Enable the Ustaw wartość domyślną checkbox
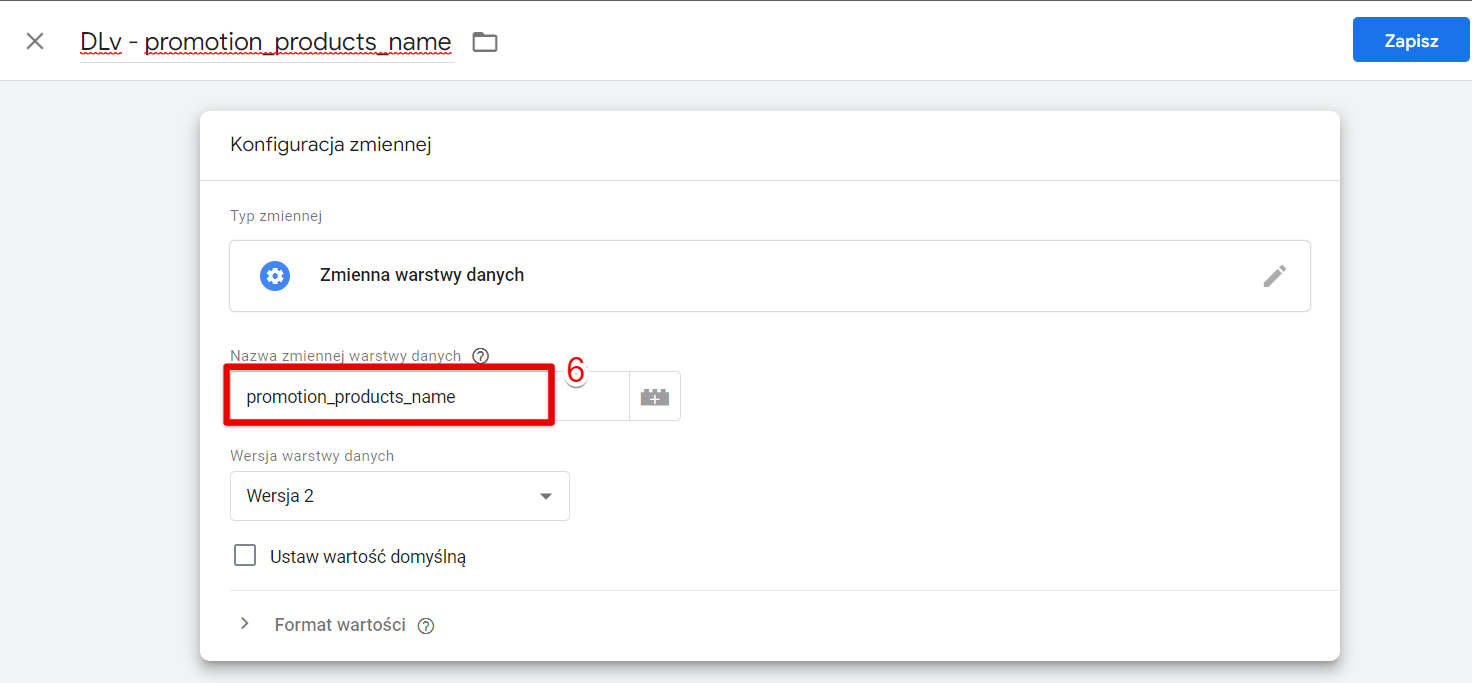The width and height of the screenshot is (1472, 683). tap(245, 555)
